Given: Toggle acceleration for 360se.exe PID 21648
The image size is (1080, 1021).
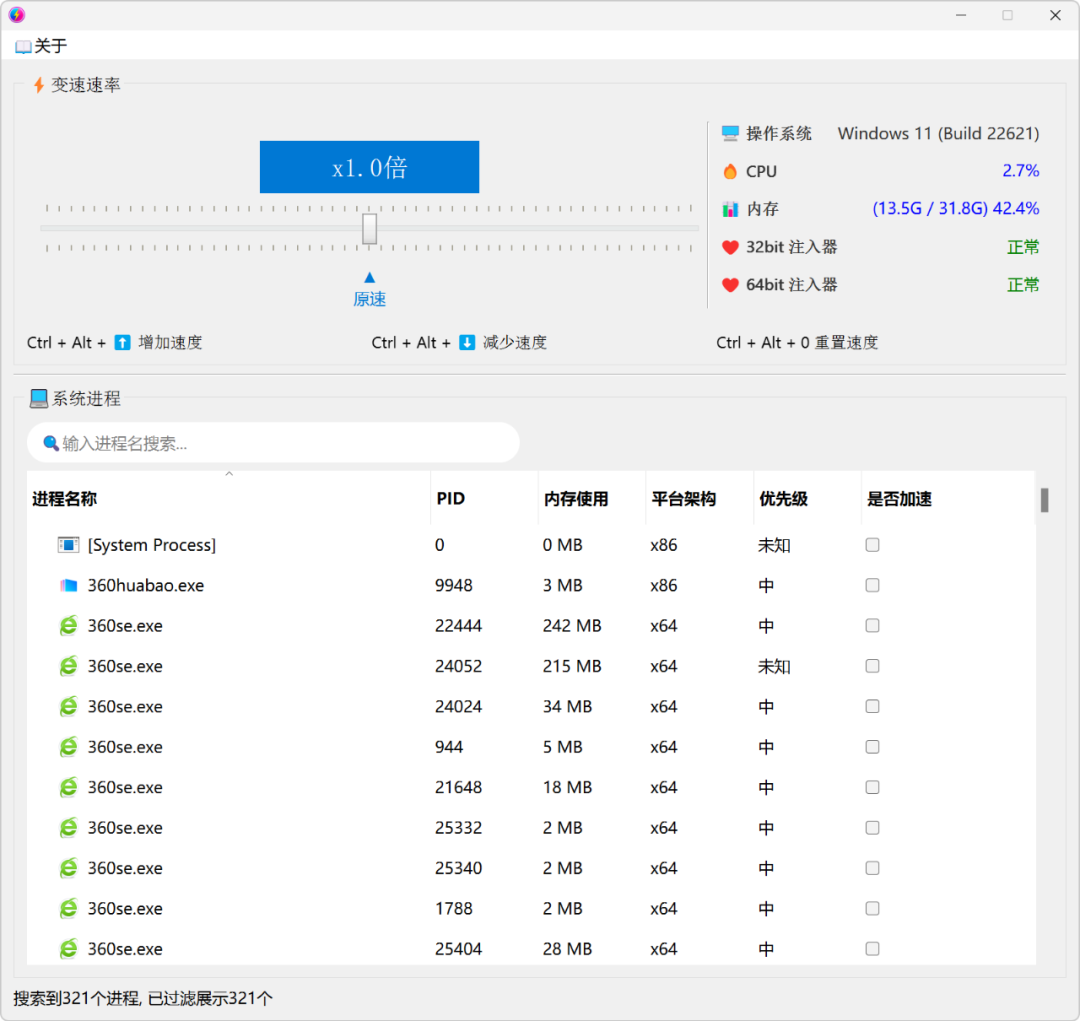Looking at the screenshot, I should click(872, 787).
